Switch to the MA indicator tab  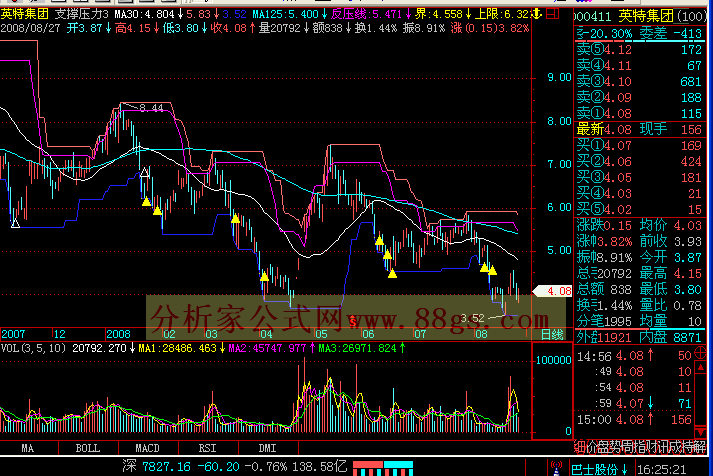click(x=28, y=448)
